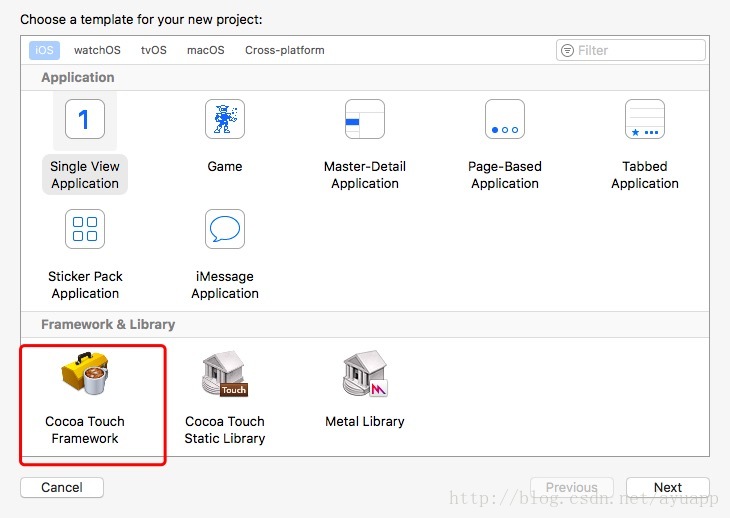This screenshot has width=730, height=518.
Task: Show Cross-platform templates tab
Action: pos(285,50)
